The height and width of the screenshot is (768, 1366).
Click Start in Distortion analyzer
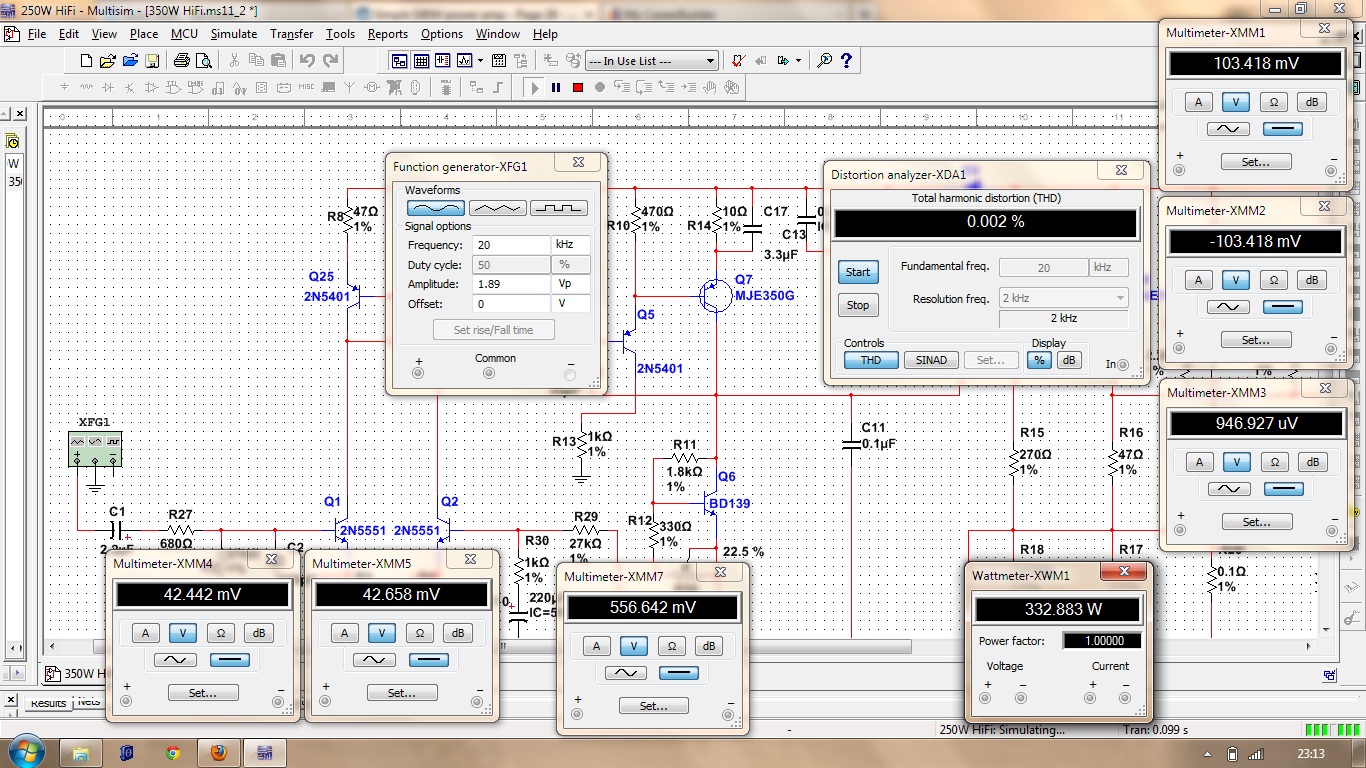[x=858, y=272]
